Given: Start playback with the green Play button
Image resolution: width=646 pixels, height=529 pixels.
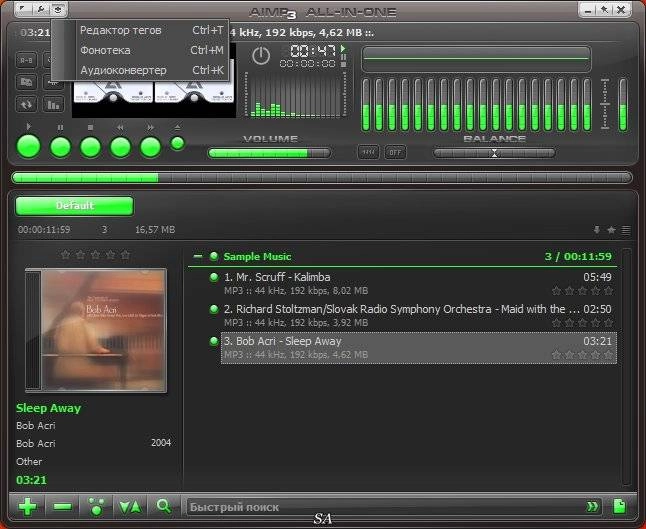Looking at the screenshot, I should pos(28,147).
